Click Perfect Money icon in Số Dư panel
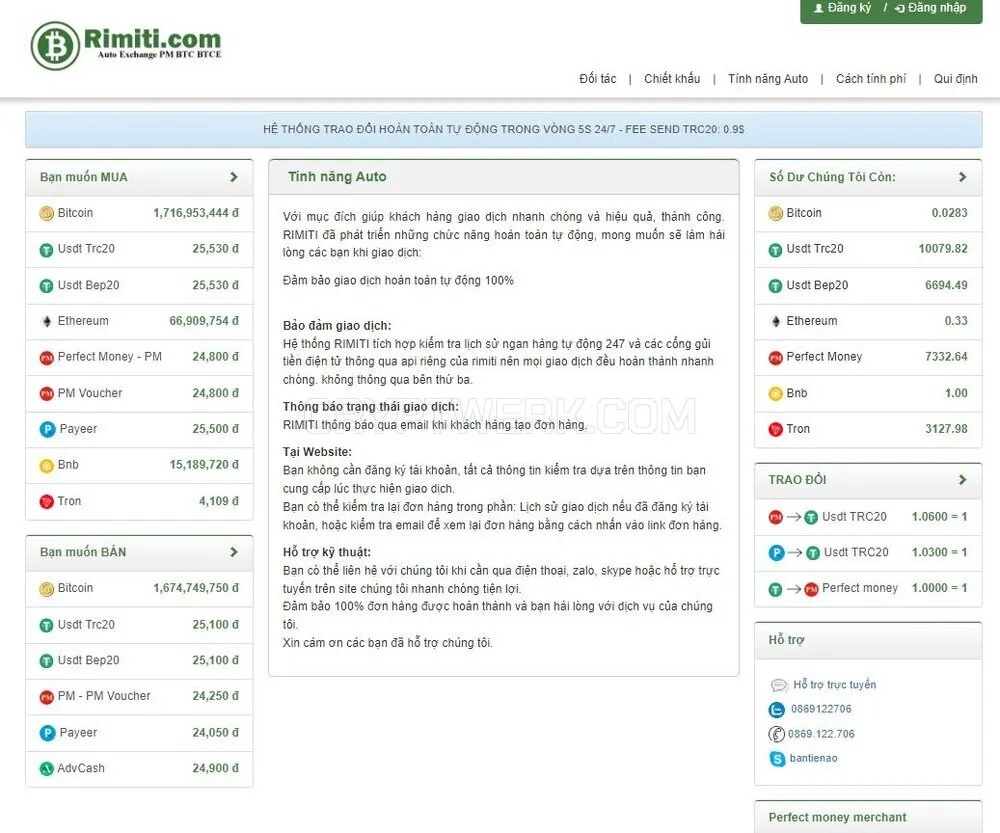This screenshot has height=833, width=1000. pos(776,357)
